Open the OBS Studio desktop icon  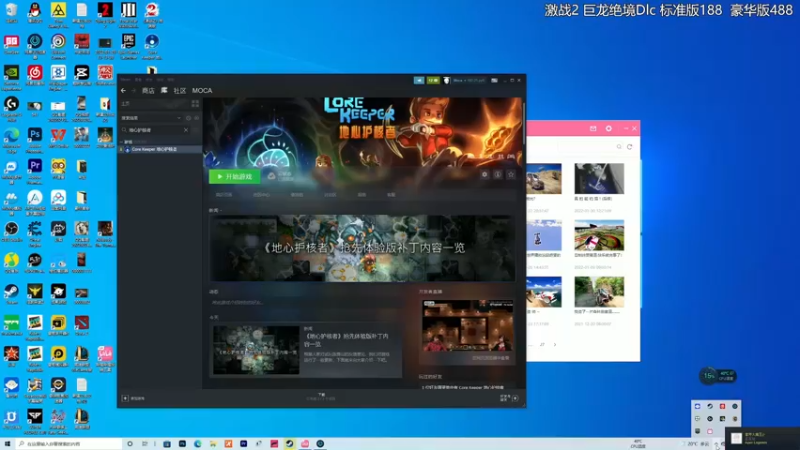point(11,231)
